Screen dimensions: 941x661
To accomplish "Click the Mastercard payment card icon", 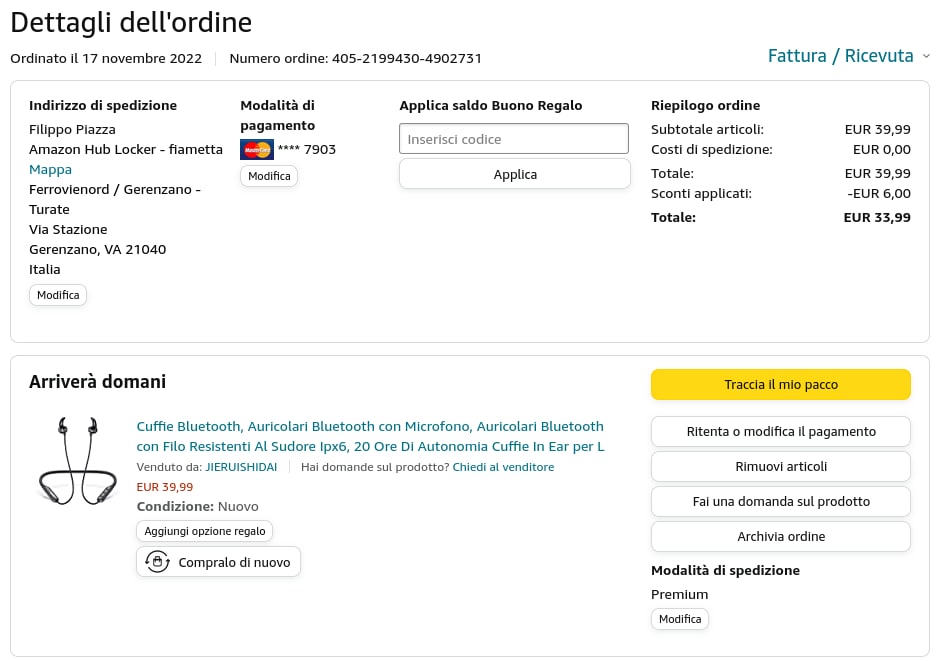I will coord(257,150).
